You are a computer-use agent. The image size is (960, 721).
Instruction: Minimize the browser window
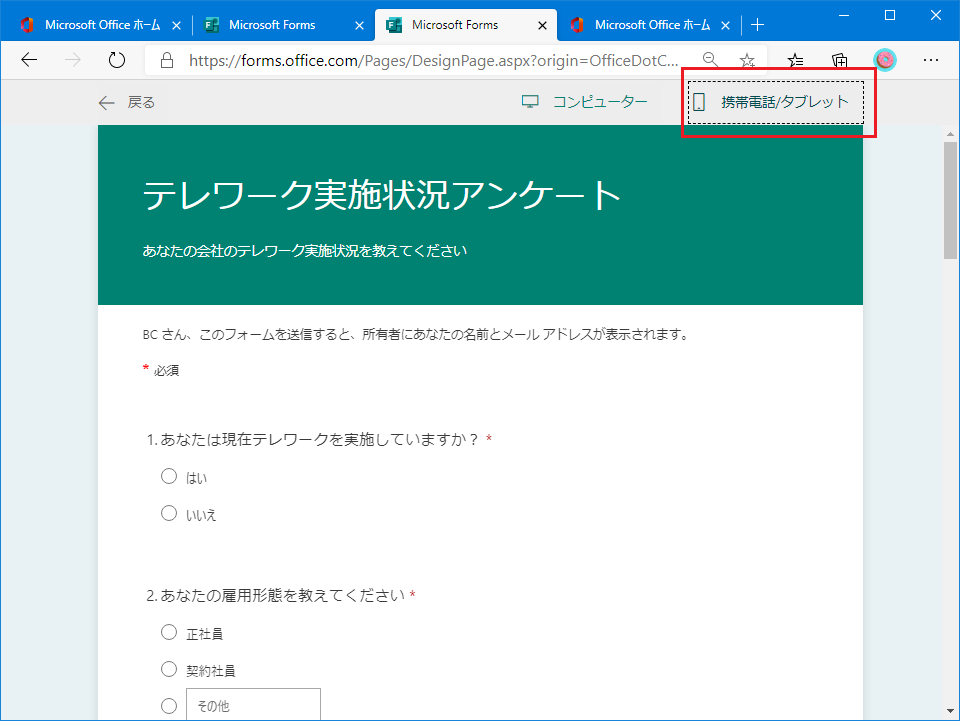844,15
